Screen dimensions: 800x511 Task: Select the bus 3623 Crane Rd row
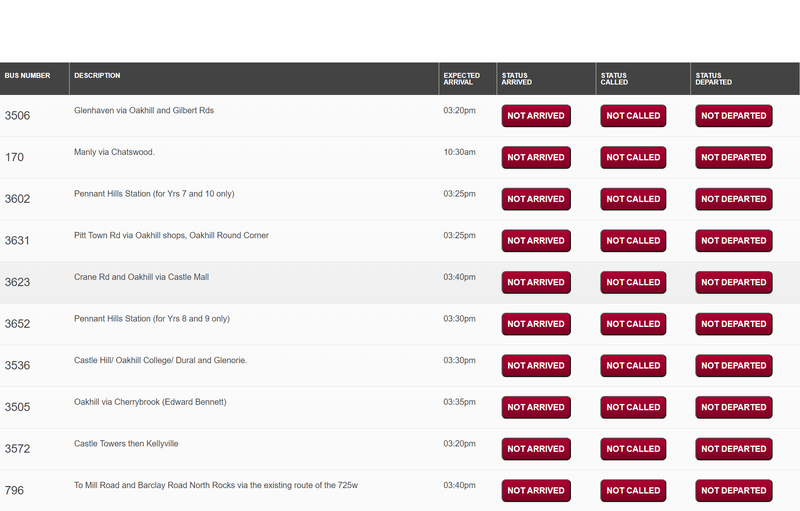(x=250, y=283)
